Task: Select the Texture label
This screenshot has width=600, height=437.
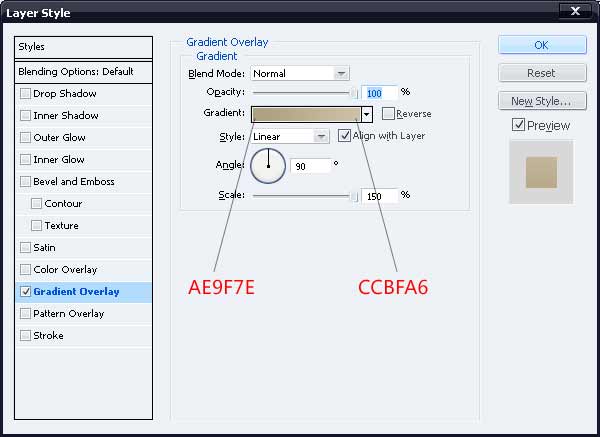Action: tap(61, 225)
